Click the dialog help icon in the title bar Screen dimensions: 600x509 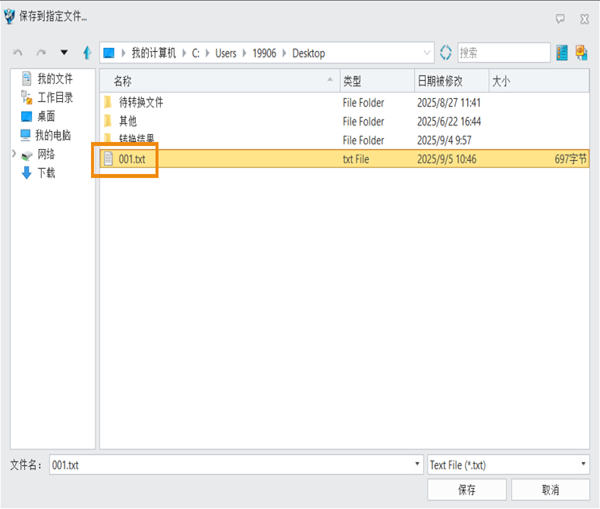pos(560,18)
